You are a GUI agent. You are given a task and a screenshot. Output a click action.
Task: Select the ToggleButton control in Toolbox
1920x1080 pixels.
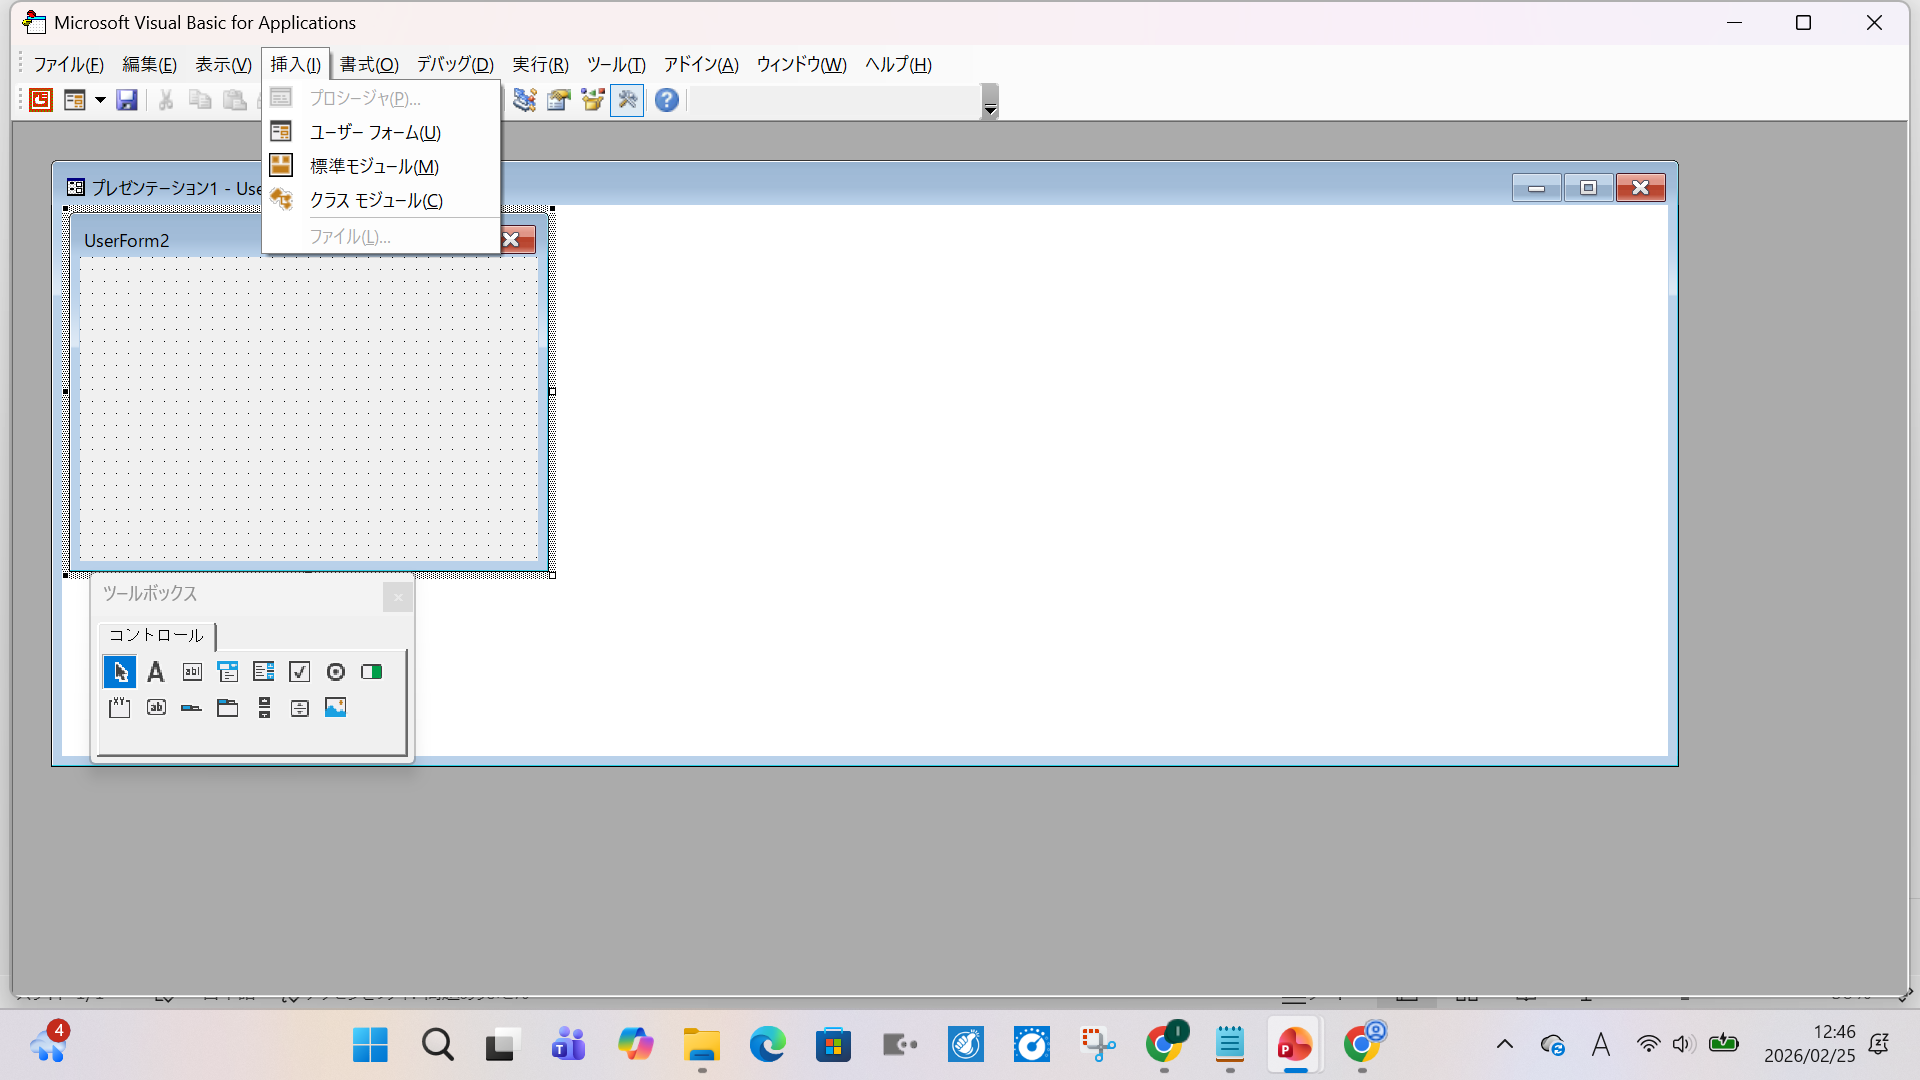[x=372, y=672]
